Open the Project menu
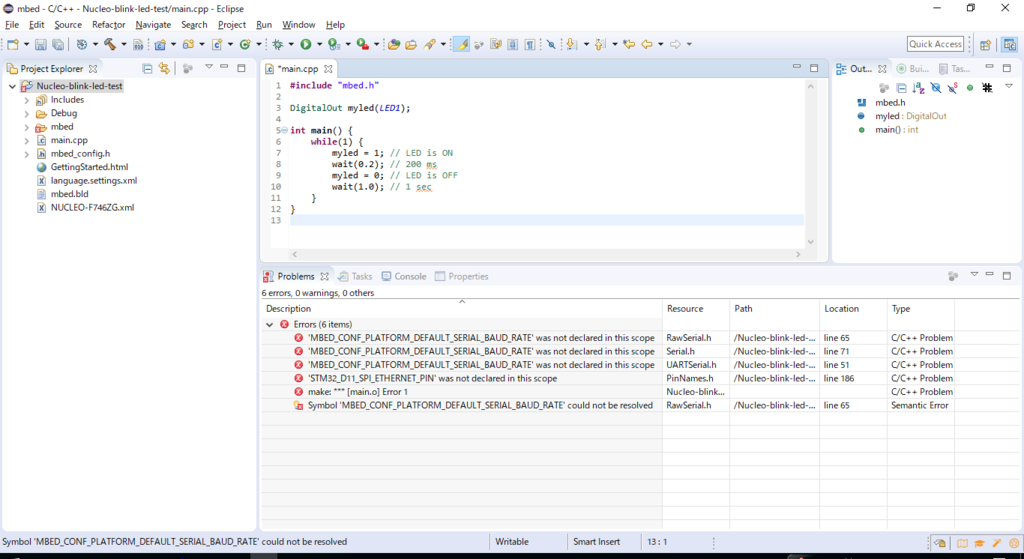 tap(232, 25)
